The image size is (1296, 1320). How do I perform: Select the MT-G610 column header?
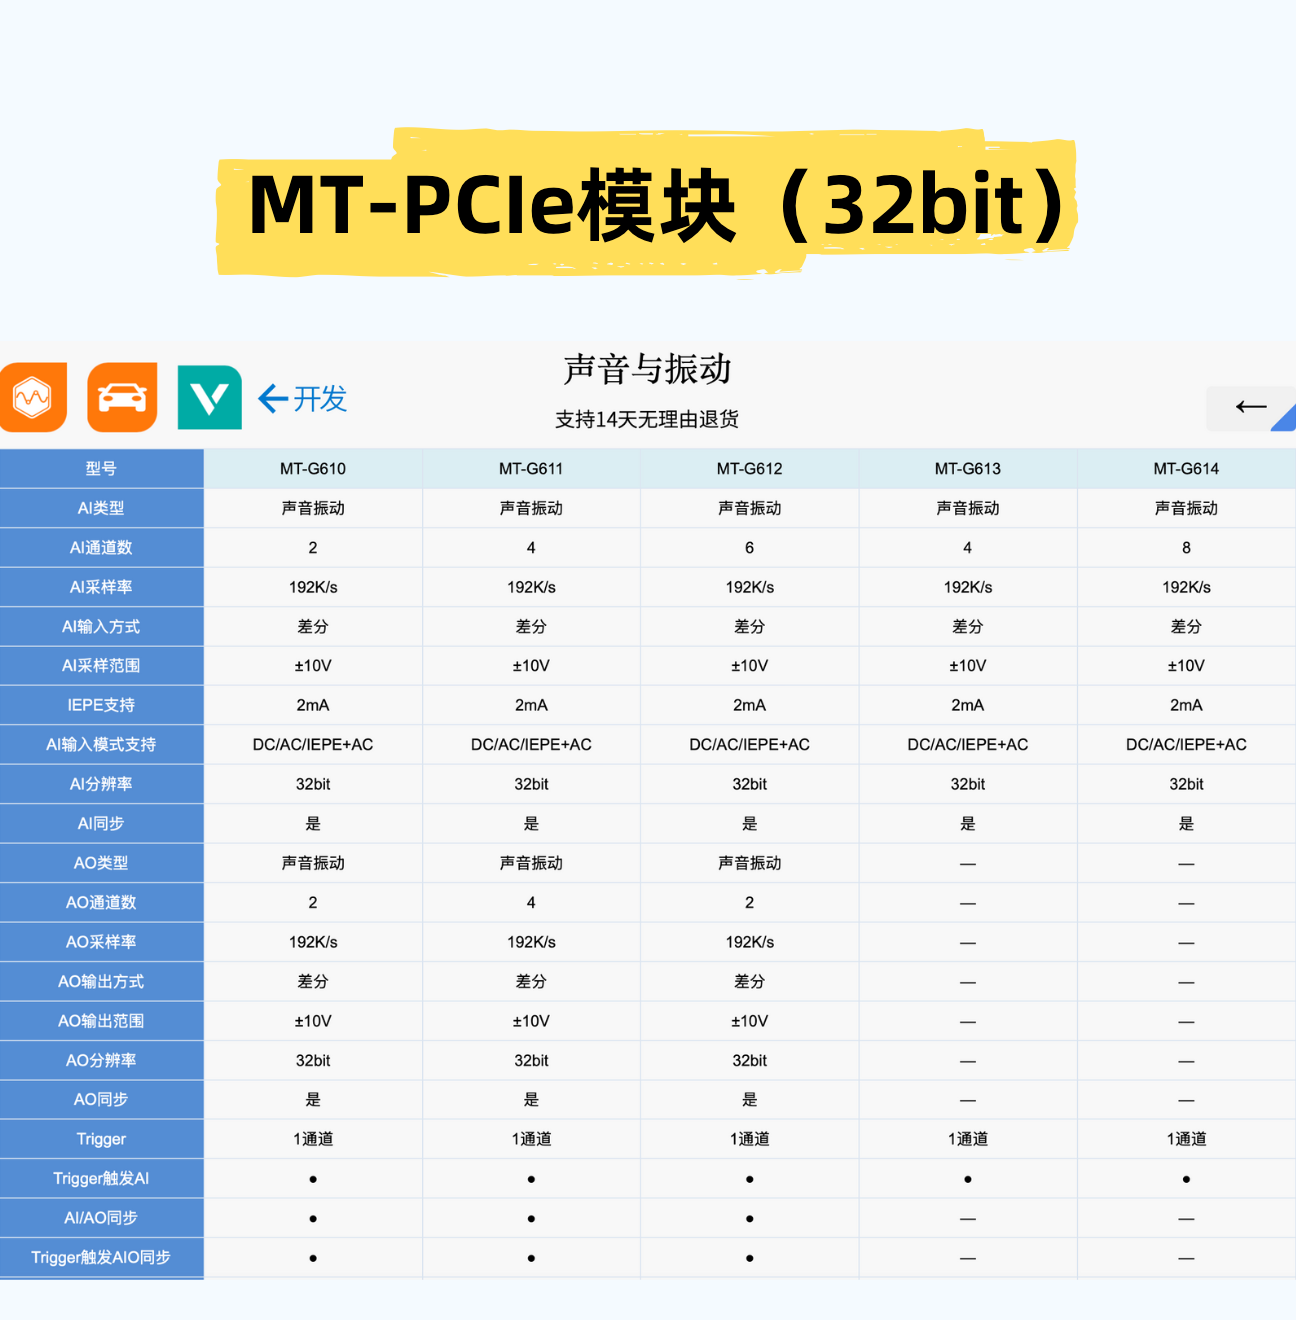coord(313,469)
